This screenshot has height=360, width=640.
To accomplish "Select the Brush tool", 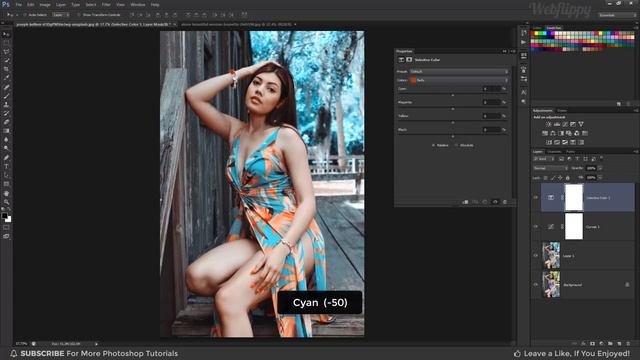I will [x=6, y=96].
